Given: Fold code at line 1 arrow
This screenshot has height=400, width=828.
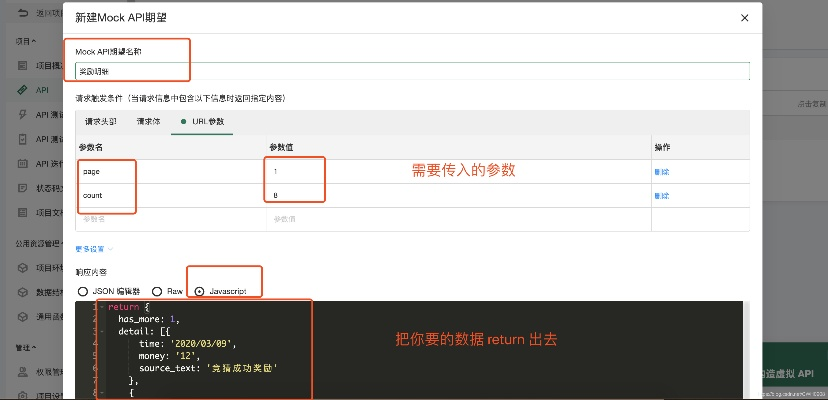Looking at the screenshot, I should [x=101, y=307].
